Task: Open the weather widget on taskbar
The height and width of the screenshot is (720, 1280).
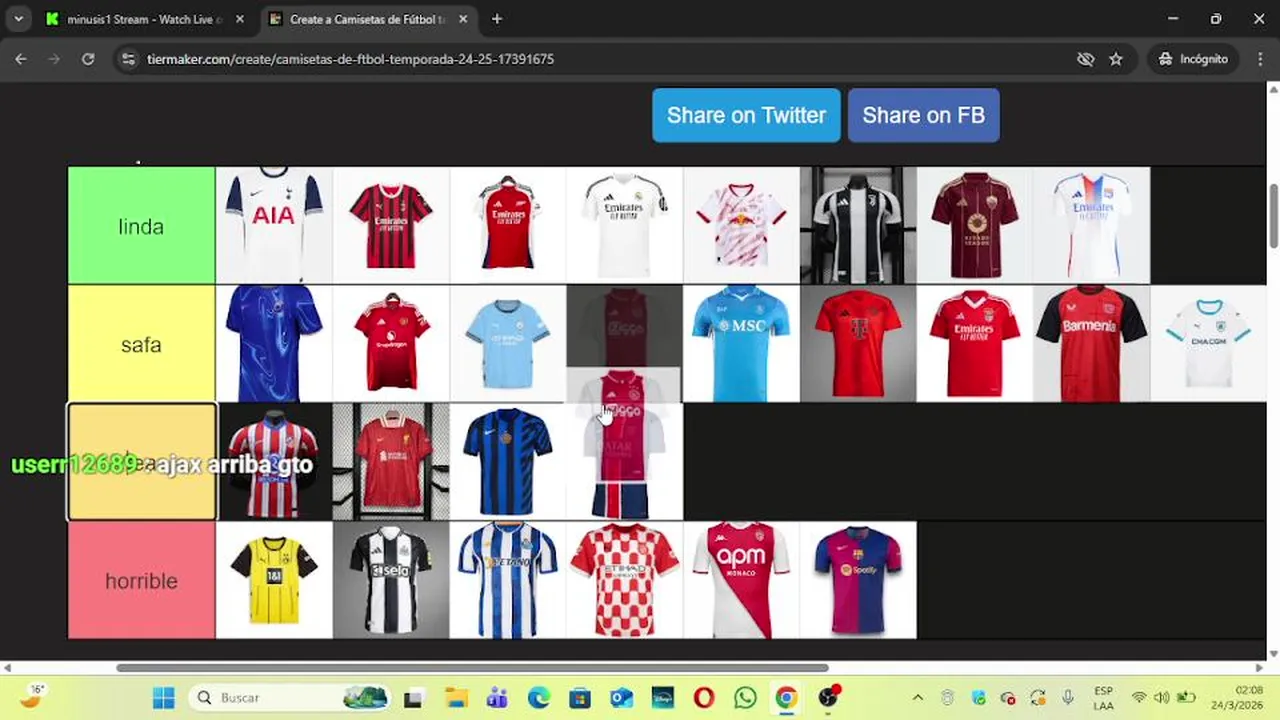Action: click(32, 696)
